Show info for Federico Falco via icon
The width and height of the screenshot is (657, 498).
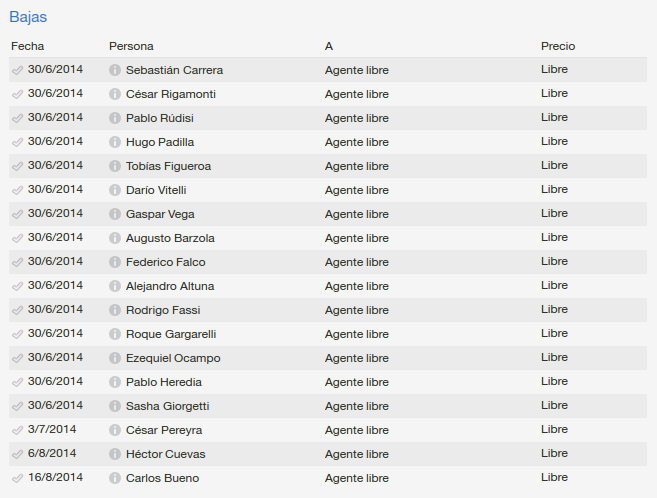pos(115,262)
